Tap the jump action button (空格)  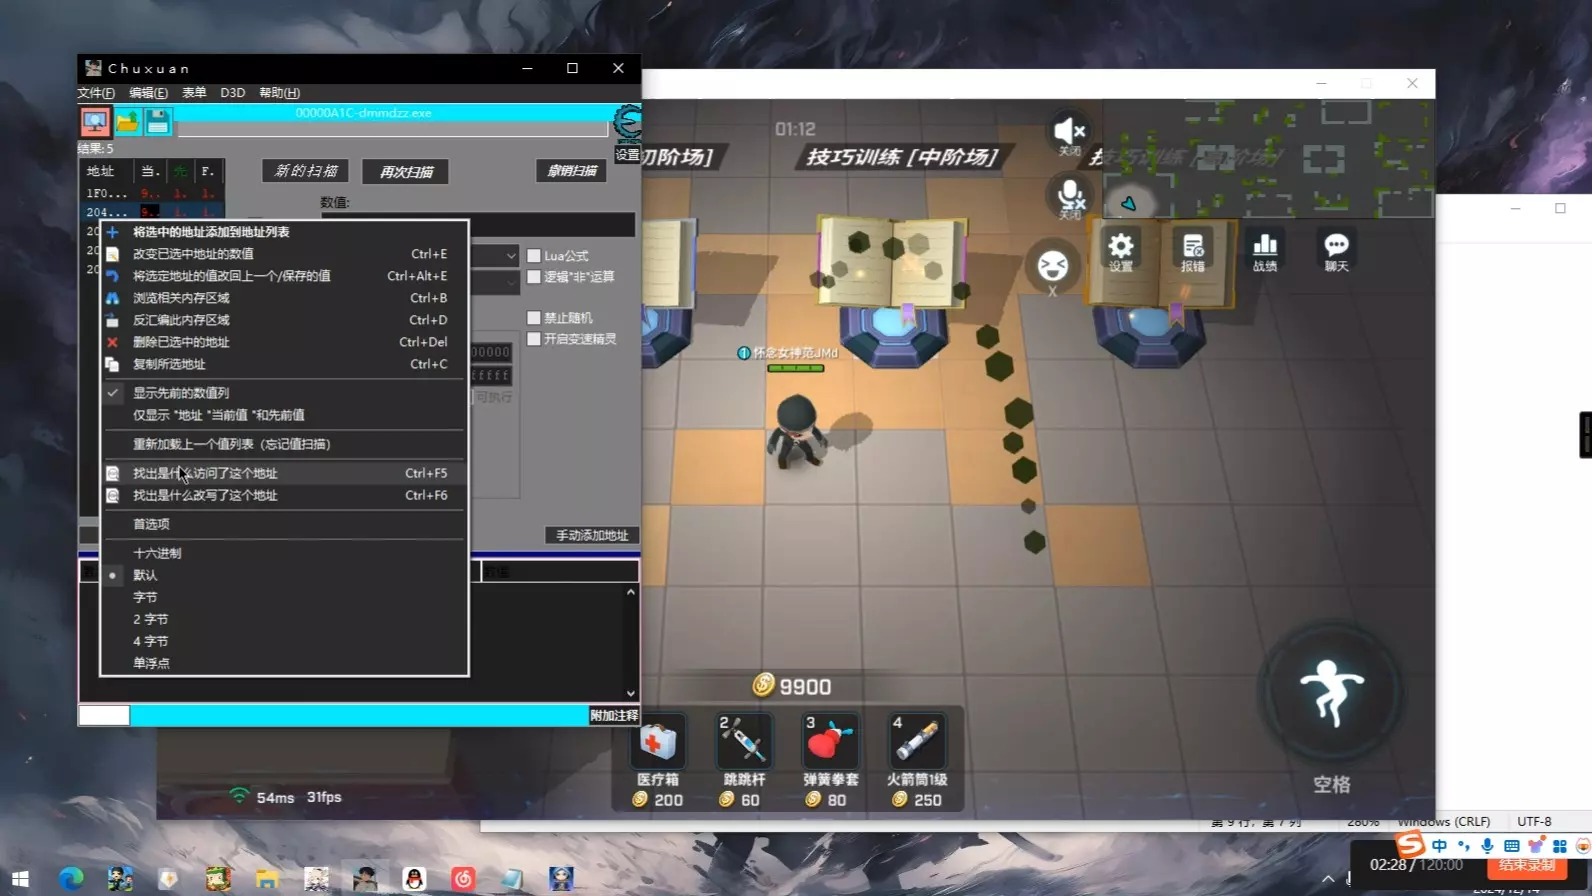1331,692
